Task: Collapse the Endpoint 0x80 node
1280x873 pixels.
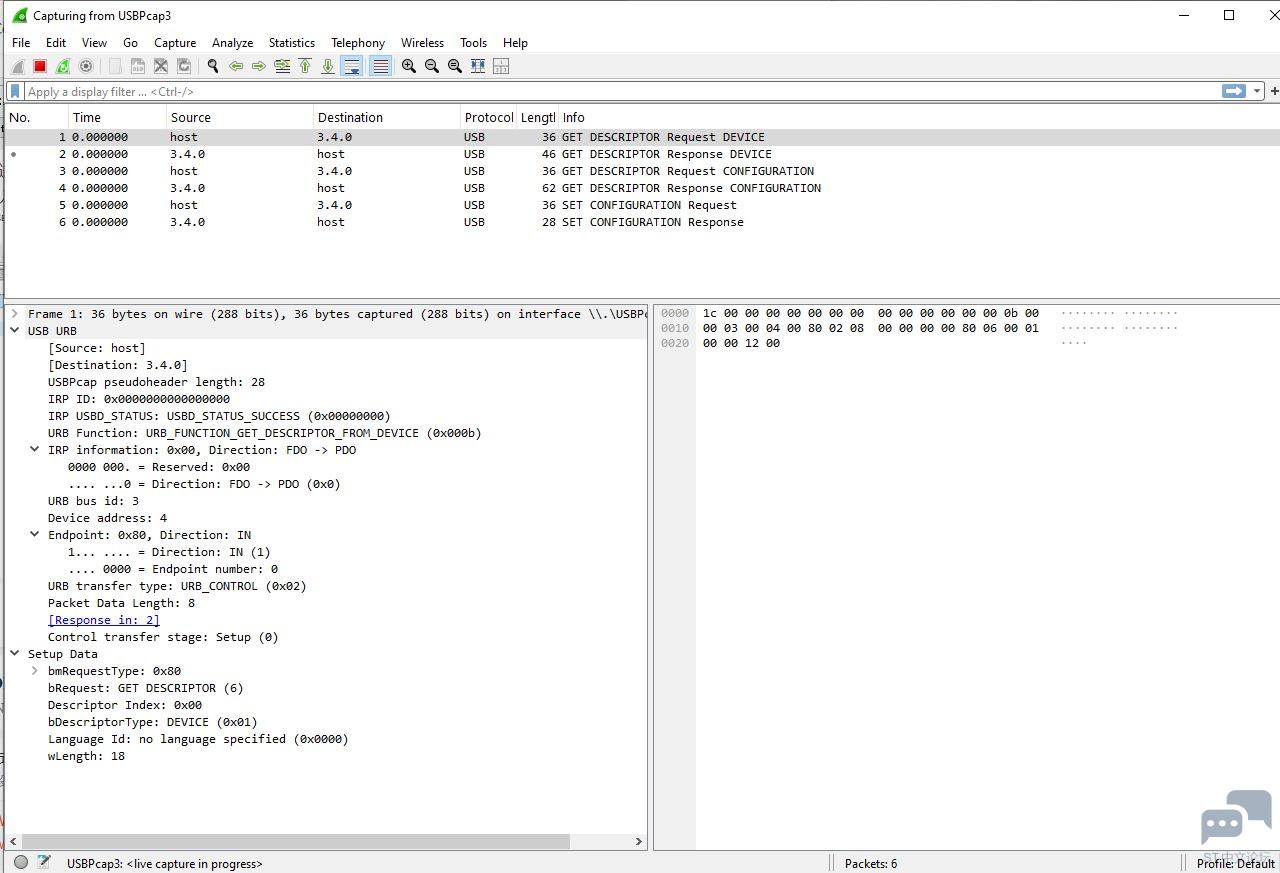Action: [x=35, y=535]
